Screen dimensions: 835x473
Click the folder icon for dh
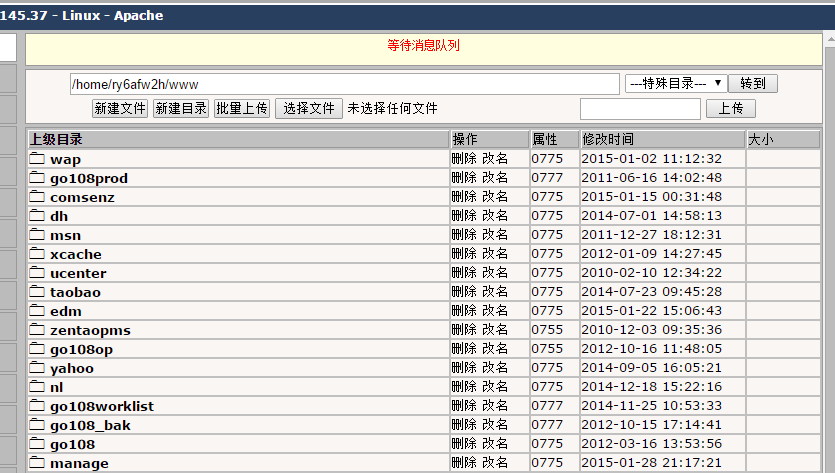(x=37, y=215)
